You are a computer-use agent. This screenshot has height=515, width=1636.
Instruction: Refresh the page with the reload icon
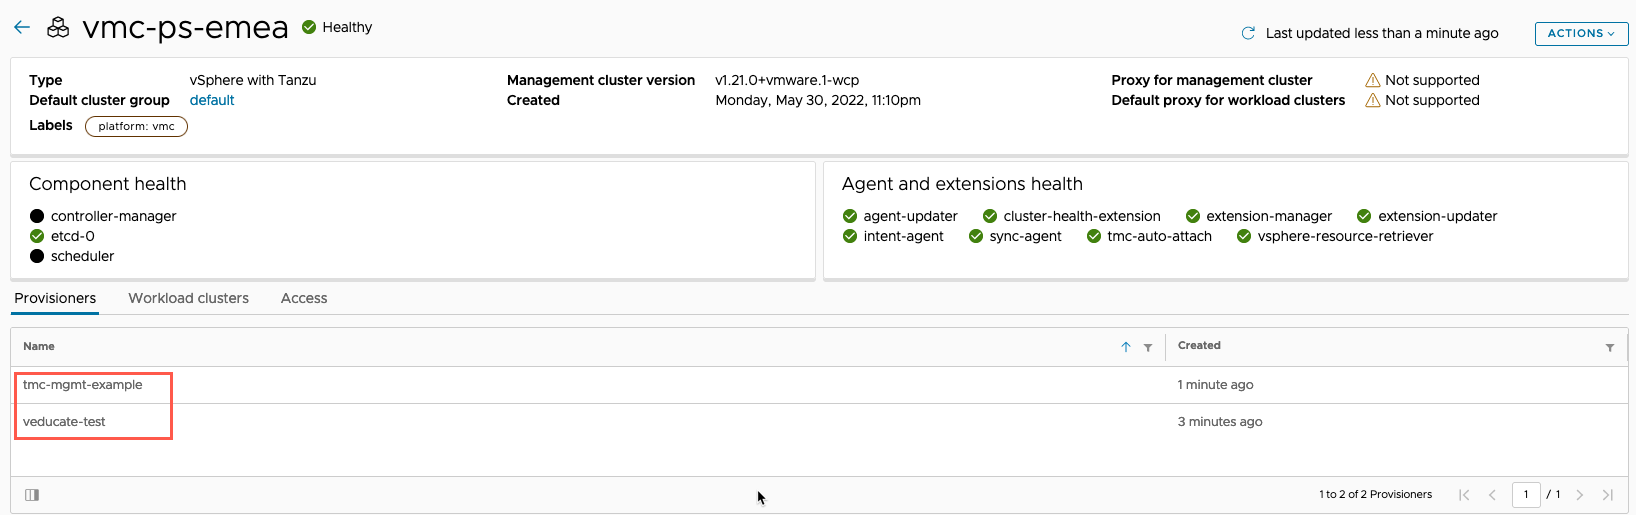[1248, 33]
